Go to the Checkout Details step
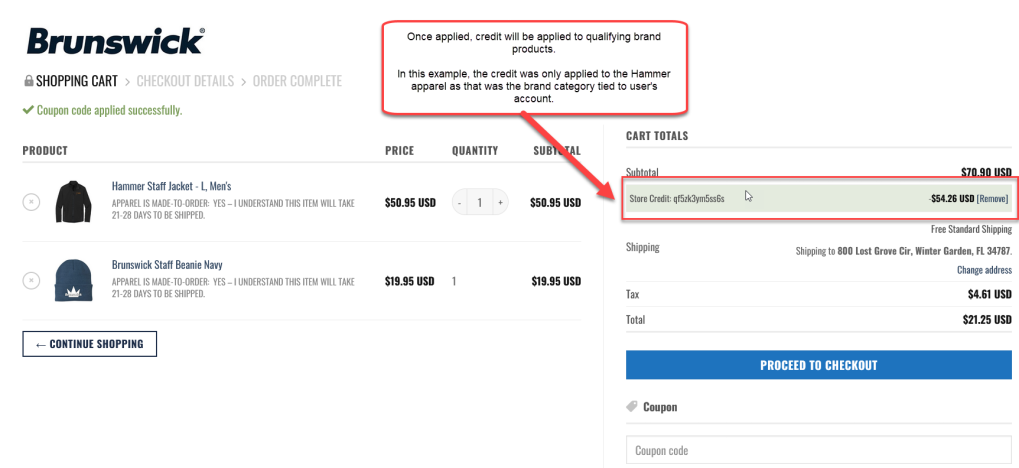 point(185,81)
